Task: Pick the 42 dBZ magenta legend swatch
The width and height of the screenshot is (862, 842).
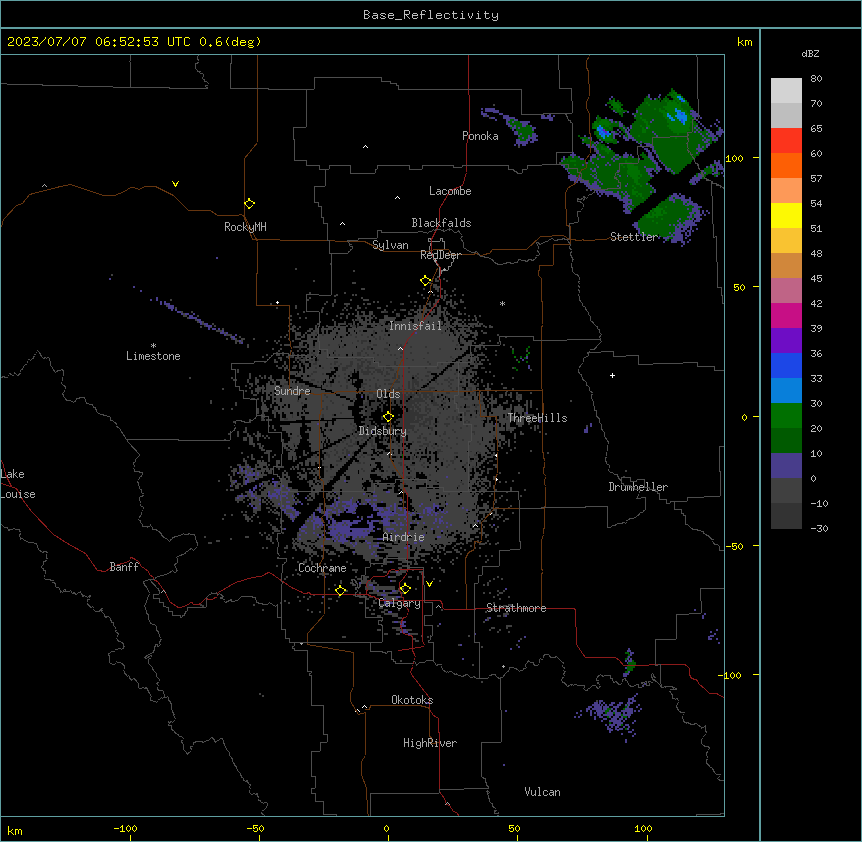Action: tap(786, 316)
